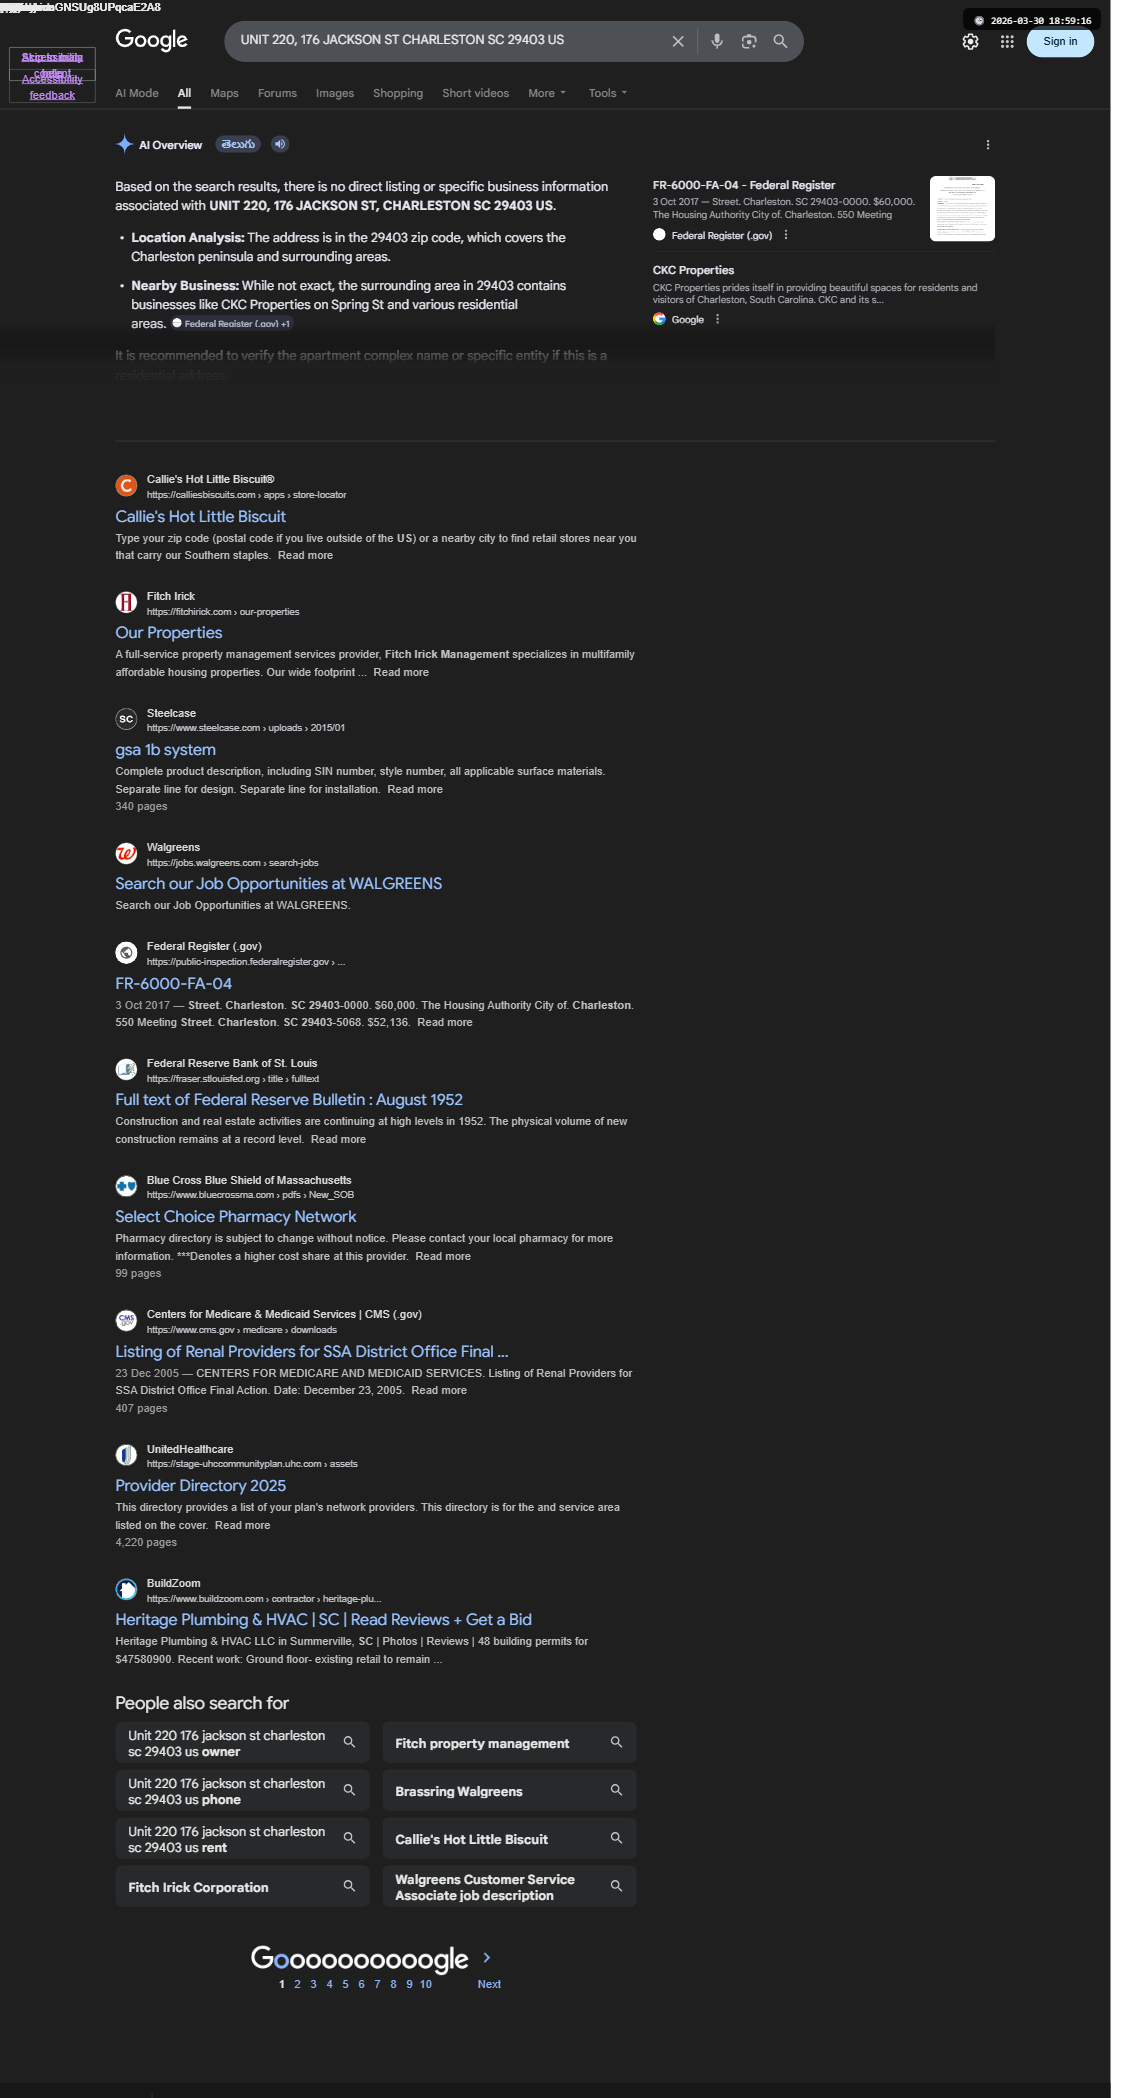Expand the Tools dropdown
The image size is (1124, 2098).
point(608,93)
